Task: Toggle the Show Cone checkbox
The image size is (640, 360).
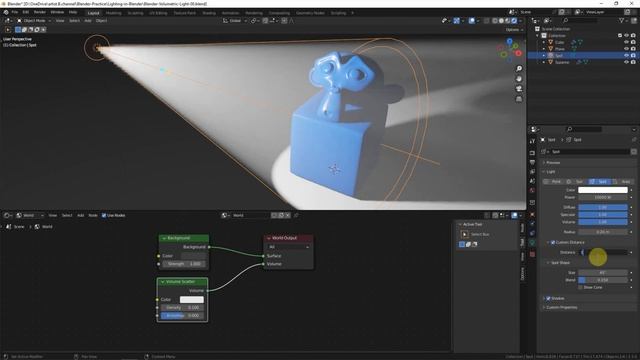Action: point(580,287)
